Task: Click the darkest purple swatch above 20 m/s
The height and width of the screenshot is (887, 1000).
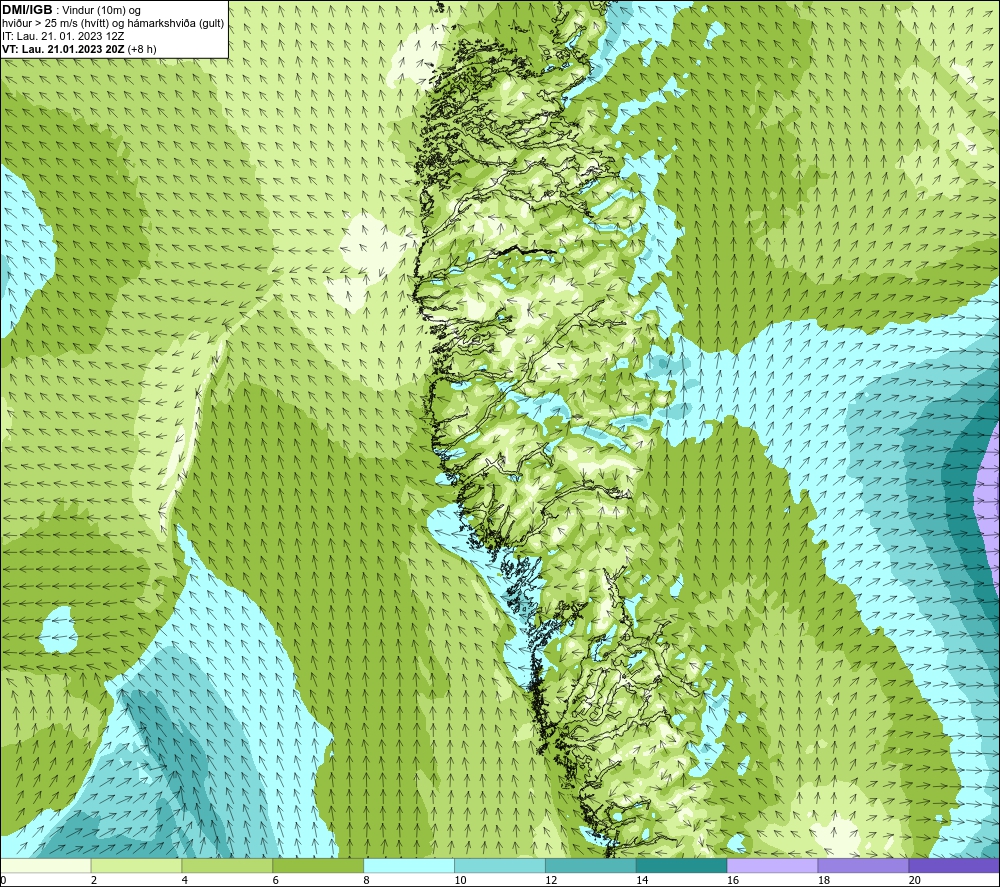Action: [x=954, y=865]
